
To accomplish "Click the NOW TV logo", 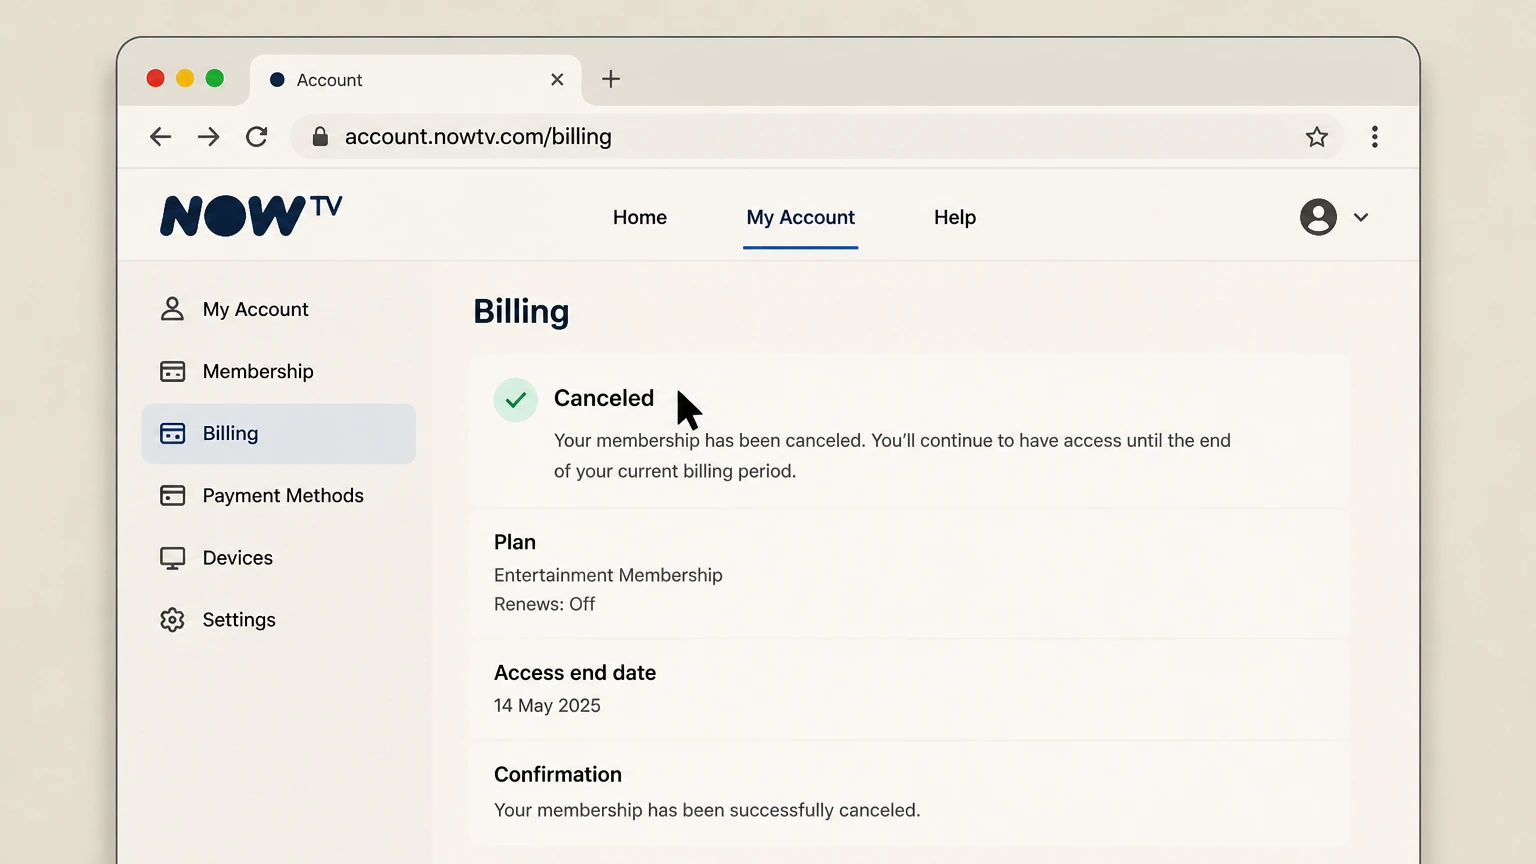I will tap(251, 215).
